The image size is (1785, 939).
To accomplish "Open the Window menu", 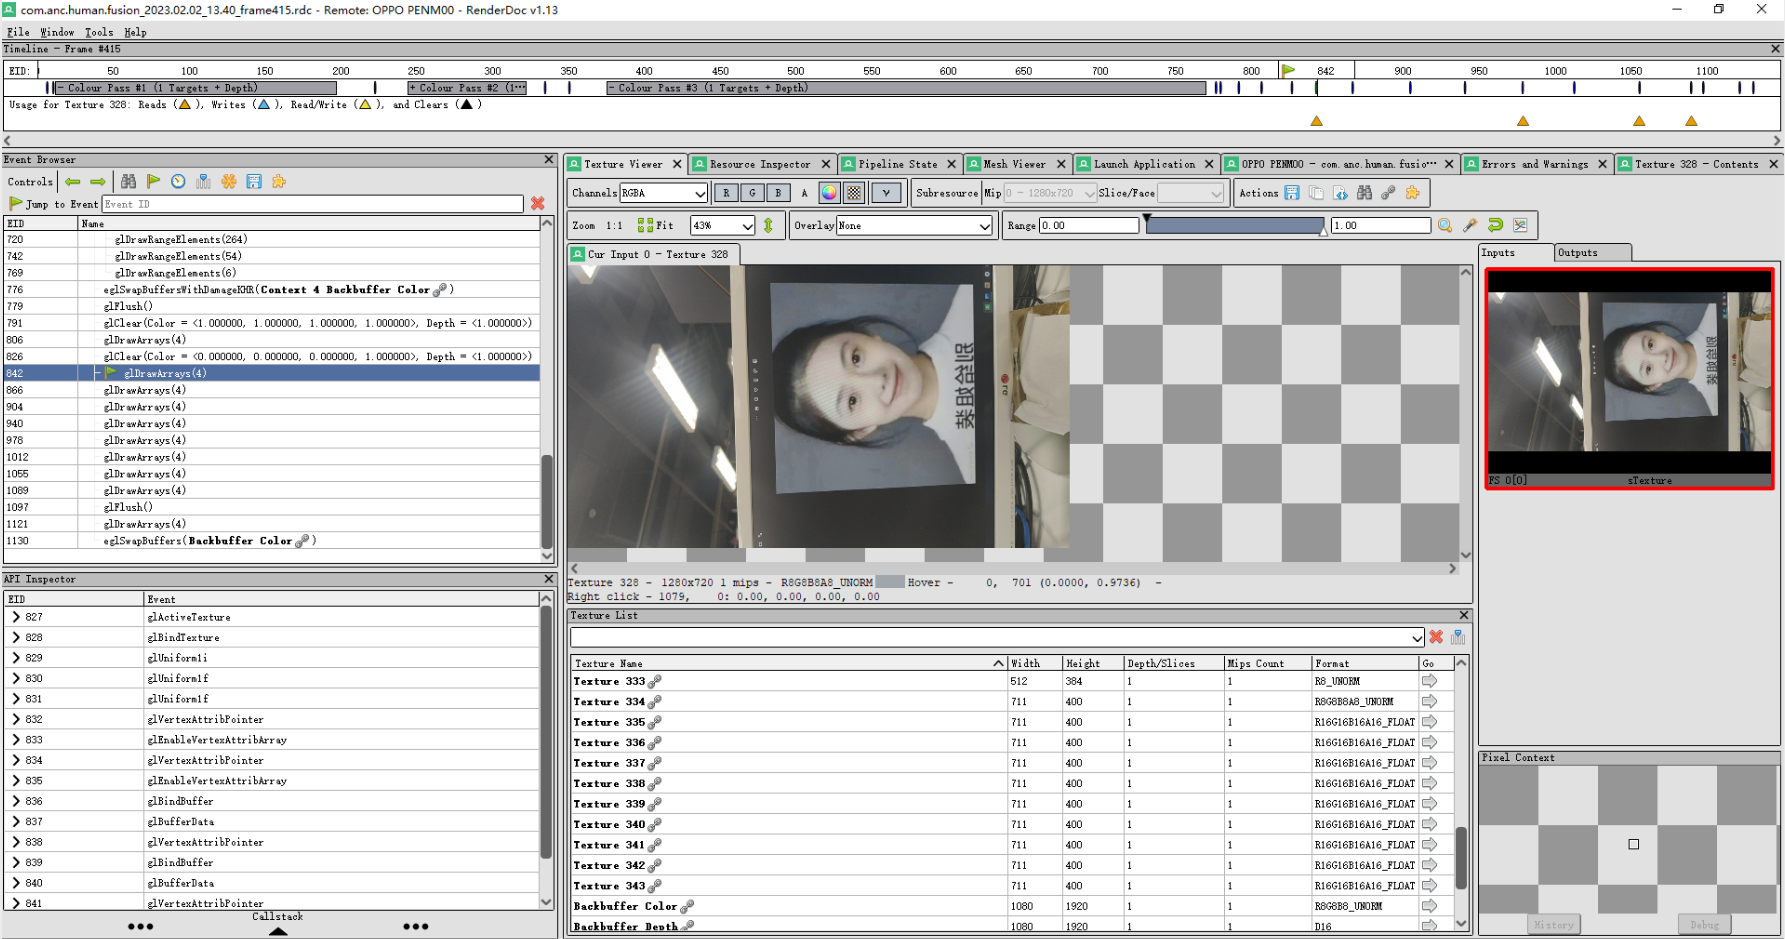I will click(x=57, y=32).
